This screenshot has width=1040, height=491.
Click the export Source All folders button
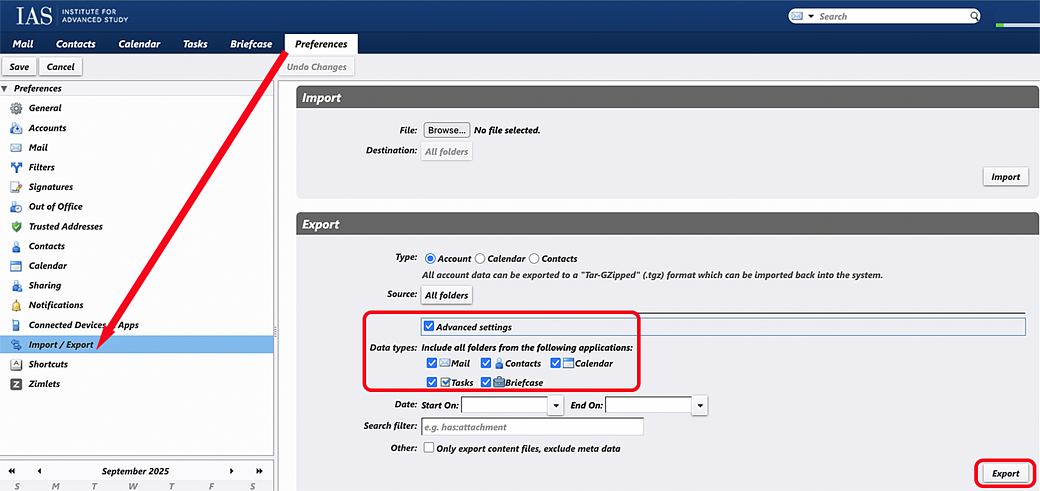tap(447, 295)
